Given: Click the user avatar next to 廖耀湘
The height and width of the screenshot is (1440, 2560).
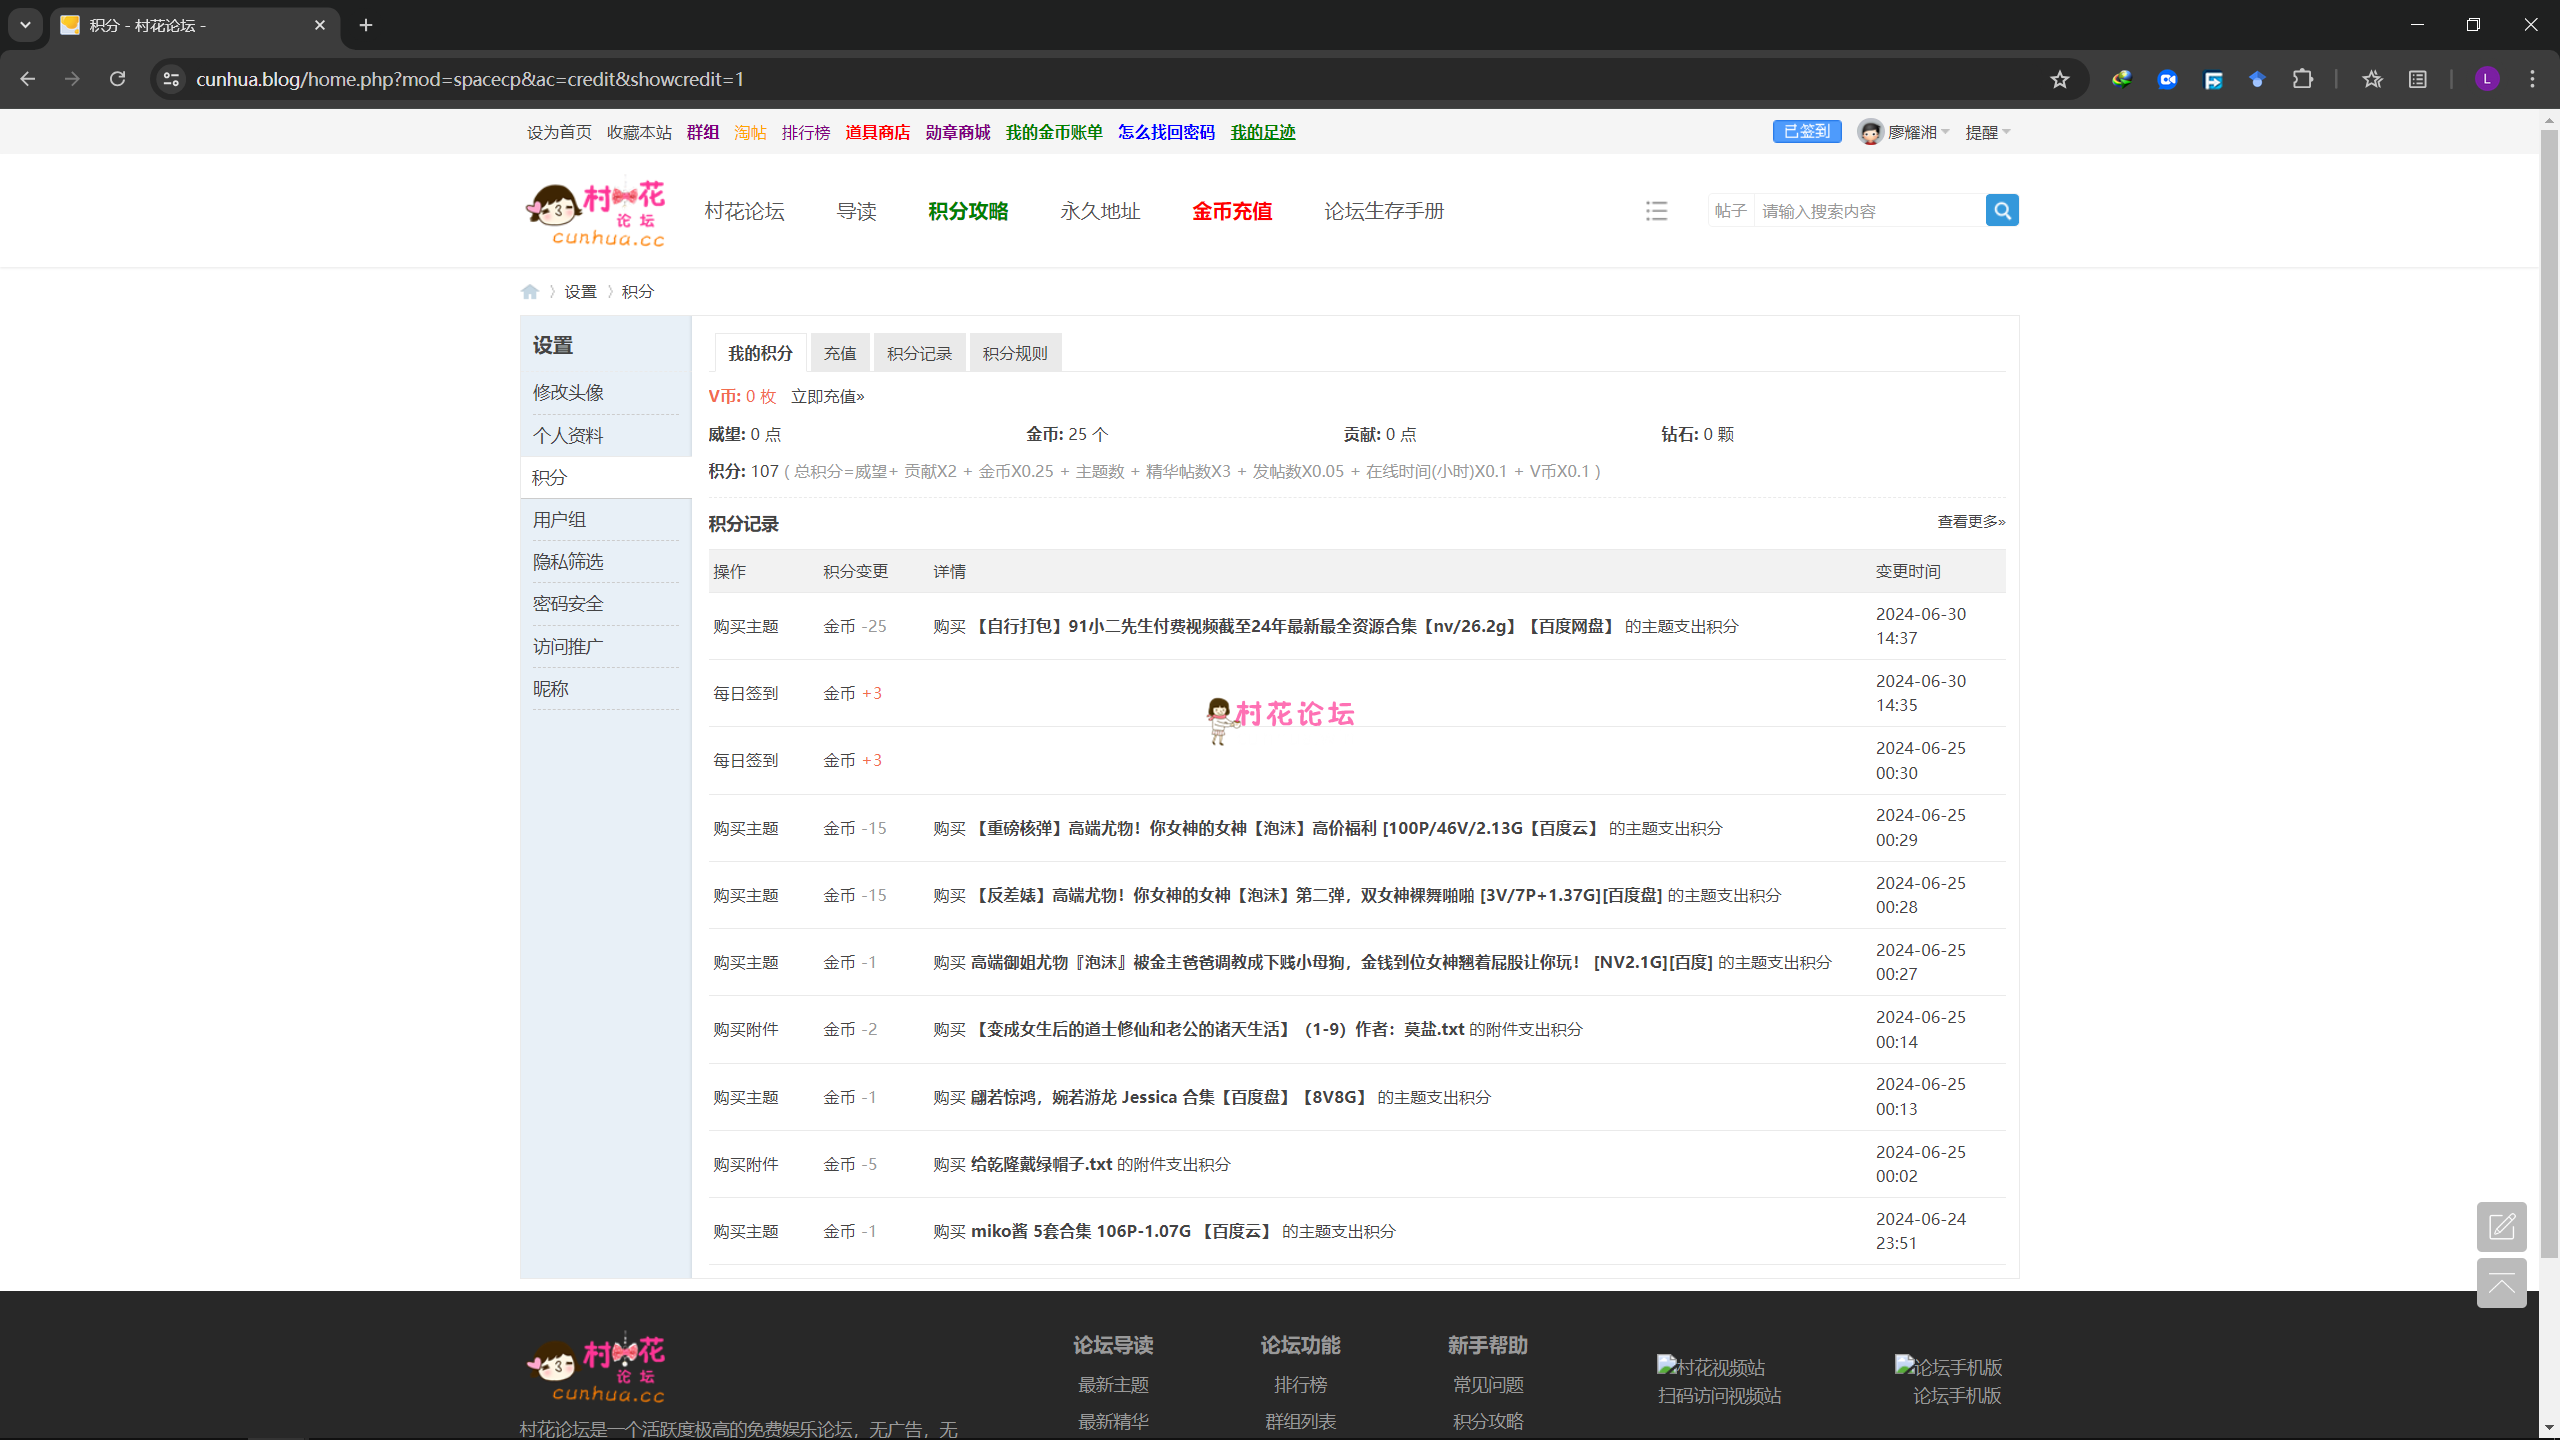Looking at the screenshot, I should (x=1870, y=132).
